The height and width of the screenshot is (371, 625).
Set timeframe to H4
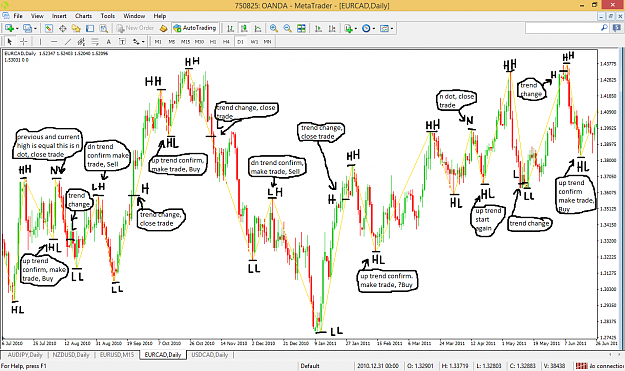point(226,41)
